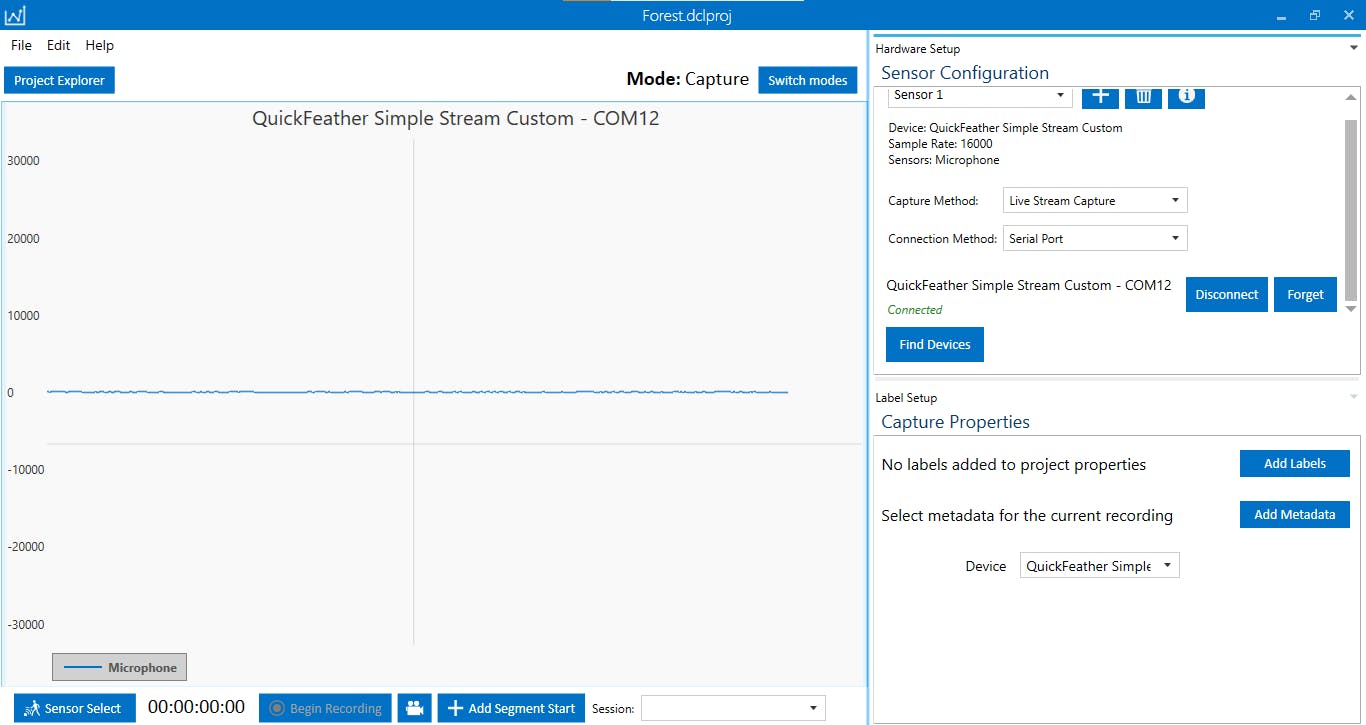Click Add Segment Start

tap(511, 708)
